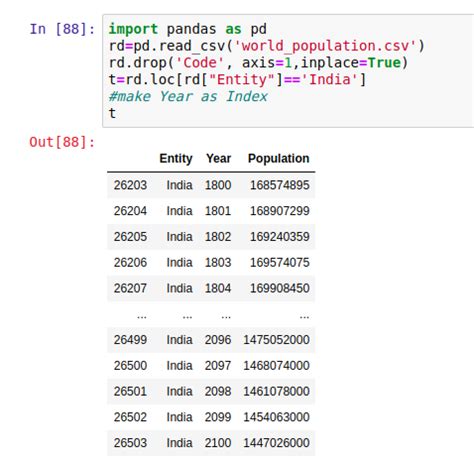Click the India cell in row 26203
The height and width of the screenshot is (460, 474).
pos(179,185)
